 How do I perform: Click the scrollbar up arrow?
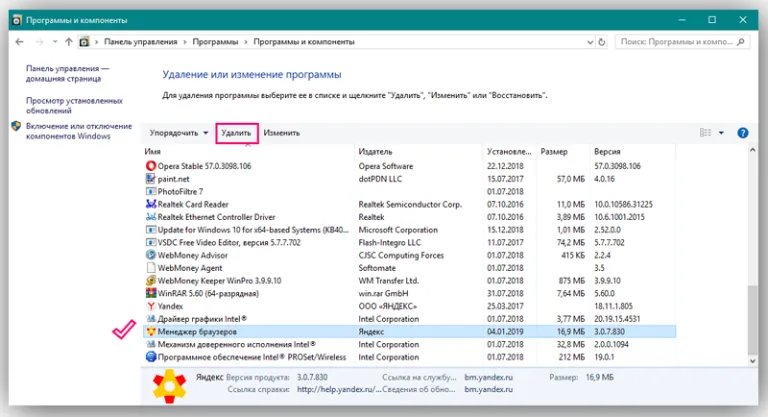pos(752,150)
